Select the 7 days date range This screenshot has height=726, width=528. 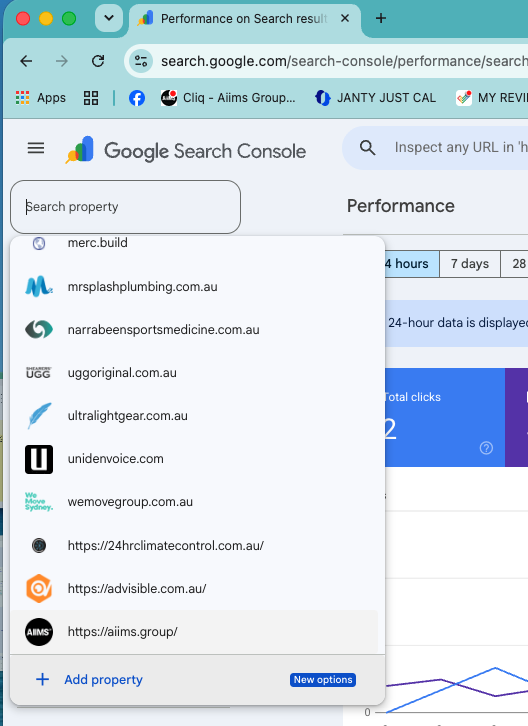(x=470, y=264)
